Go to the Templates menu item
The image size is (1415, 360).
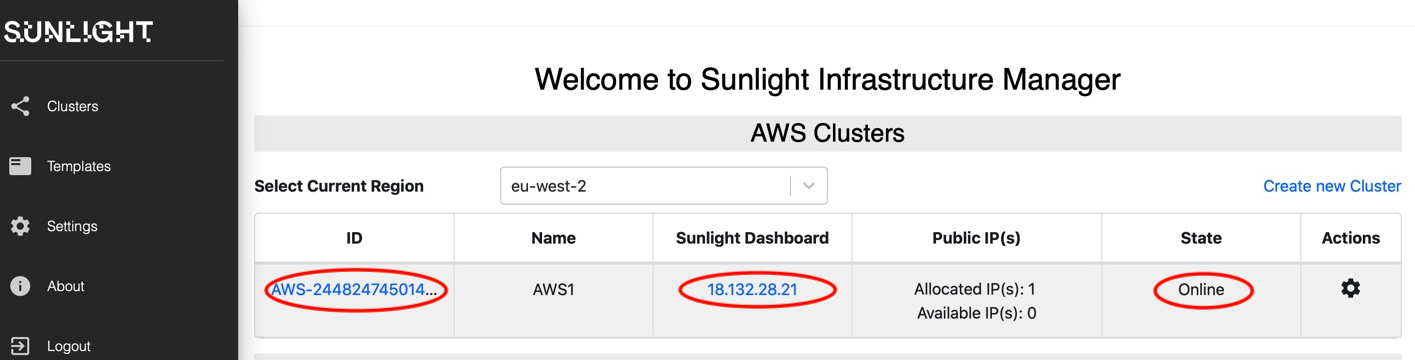[78, 166]
